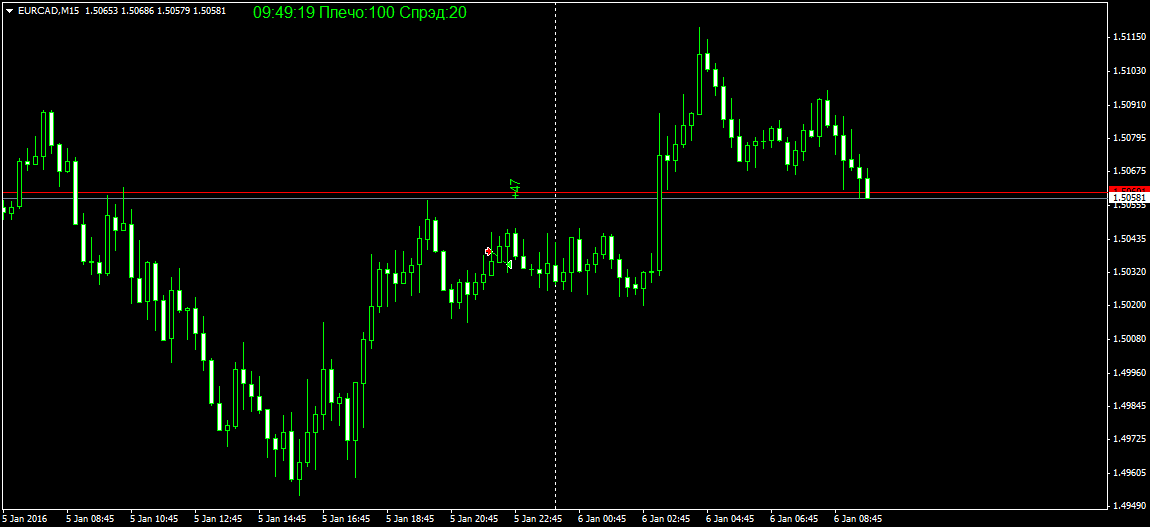Screen dimensions: 1150x527
Task: Click the 1.50910 price scale label
Action: coord(1129,104)
